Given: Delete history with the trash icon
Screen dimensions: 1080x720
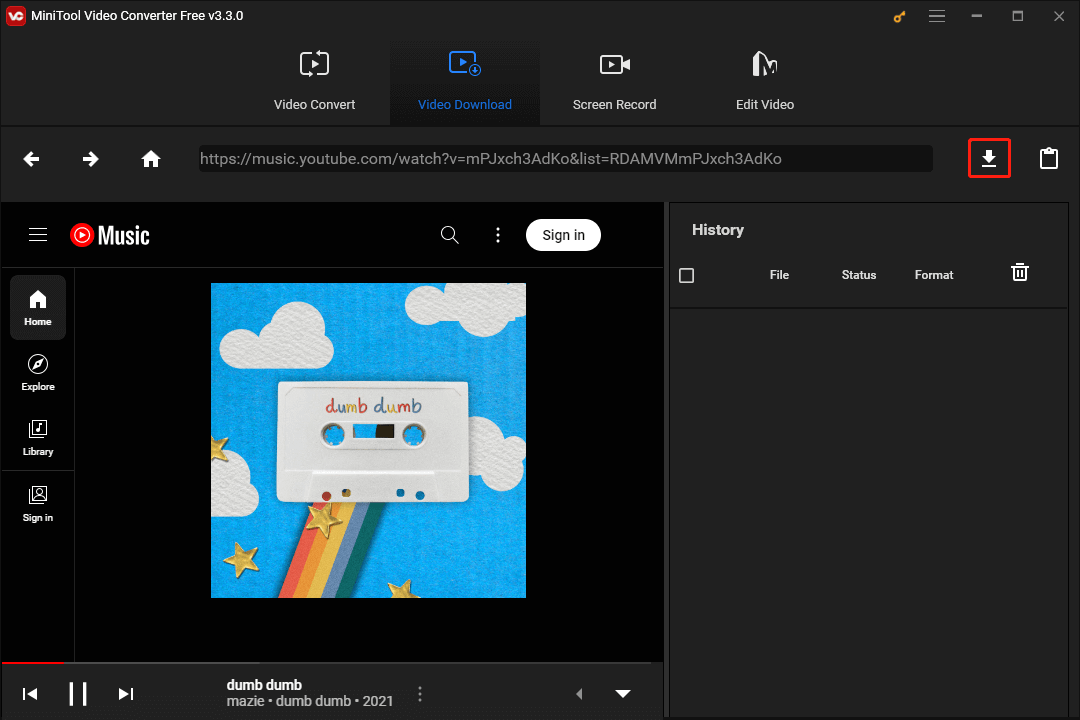Looking at the screenshot, I should click(x=1019, y=272).
